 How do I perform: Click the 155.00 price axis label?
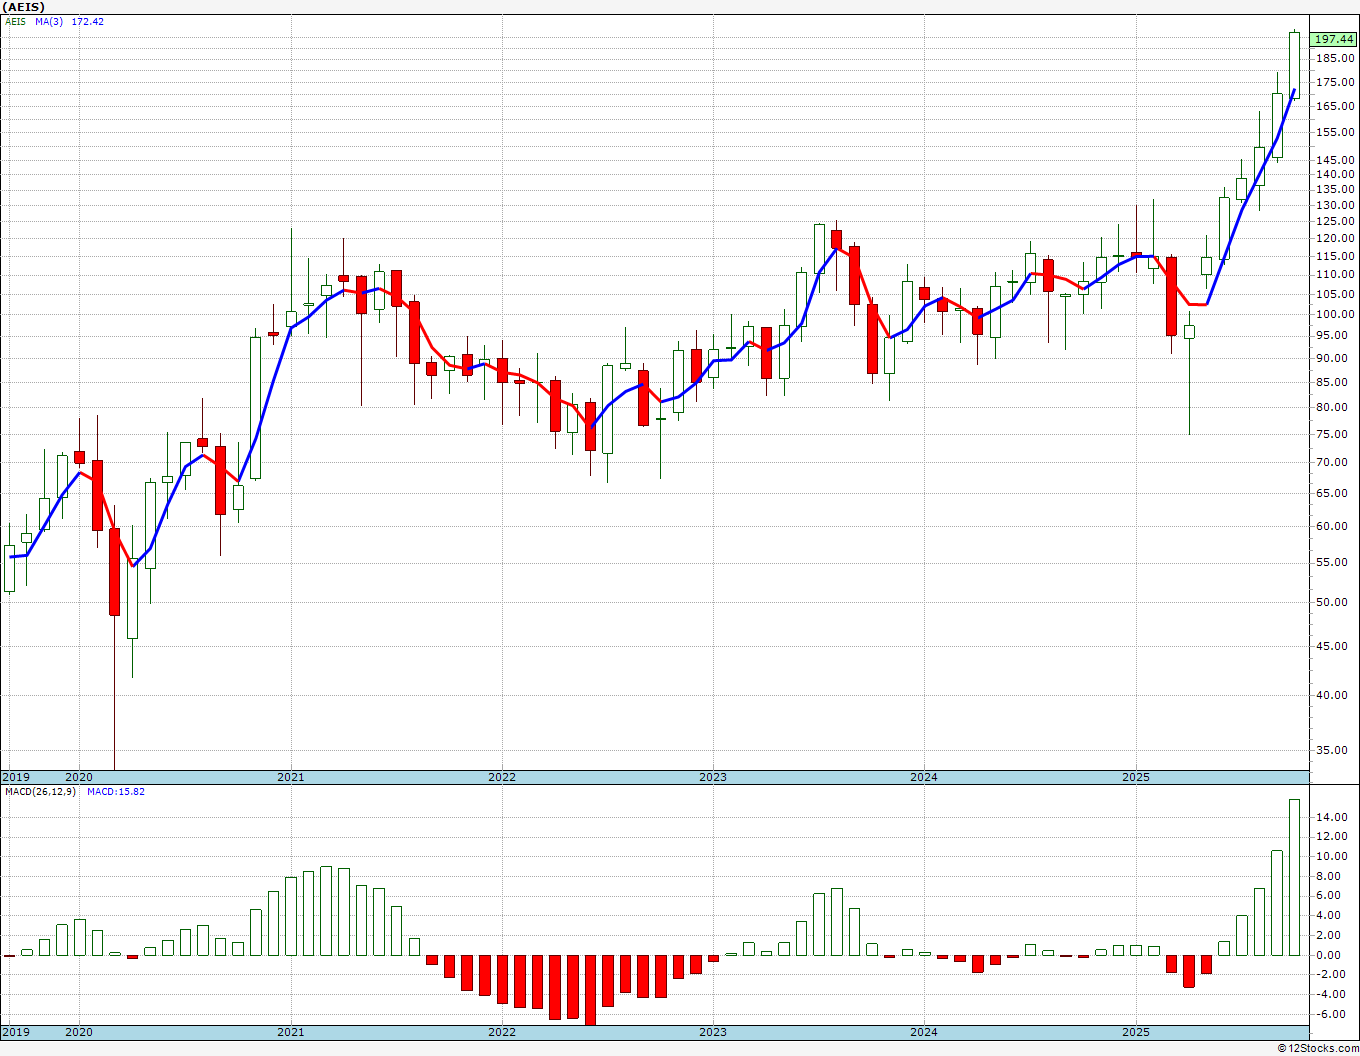1334,132
